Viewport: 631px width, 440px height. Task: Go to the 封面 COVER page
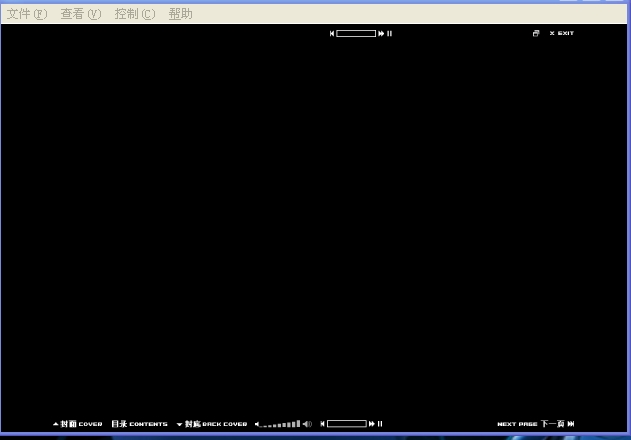[78, 424]
